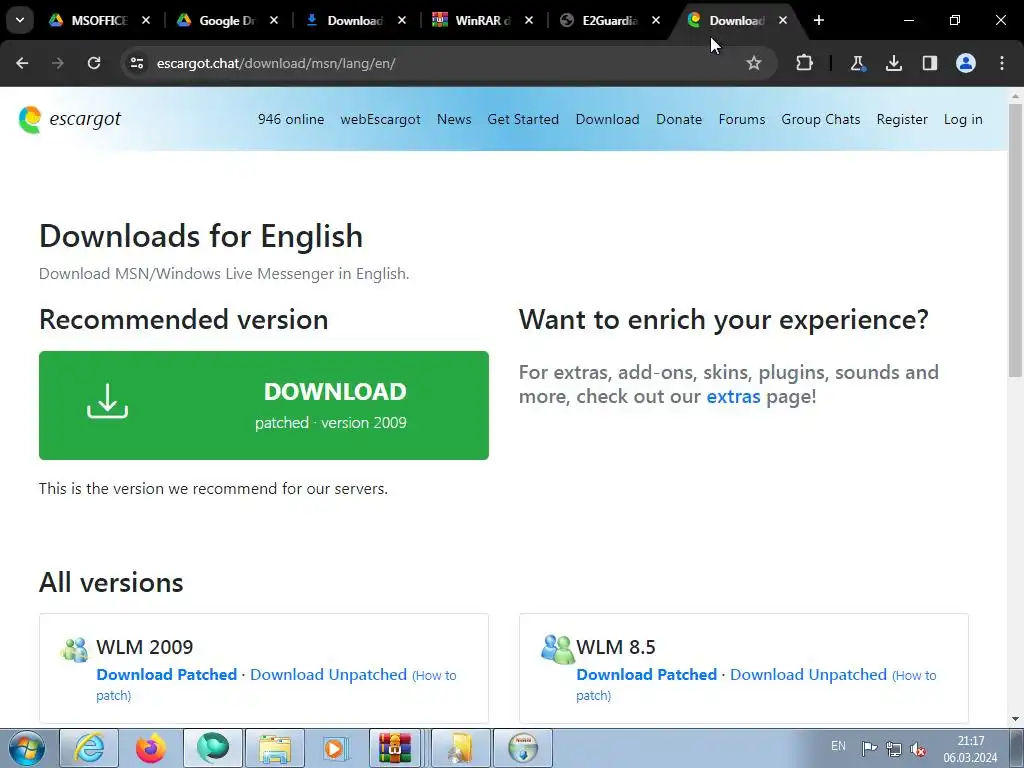
Task: Open the WinRAR taskbar icon
Action: pyautogui.click(x=396, y=748)
